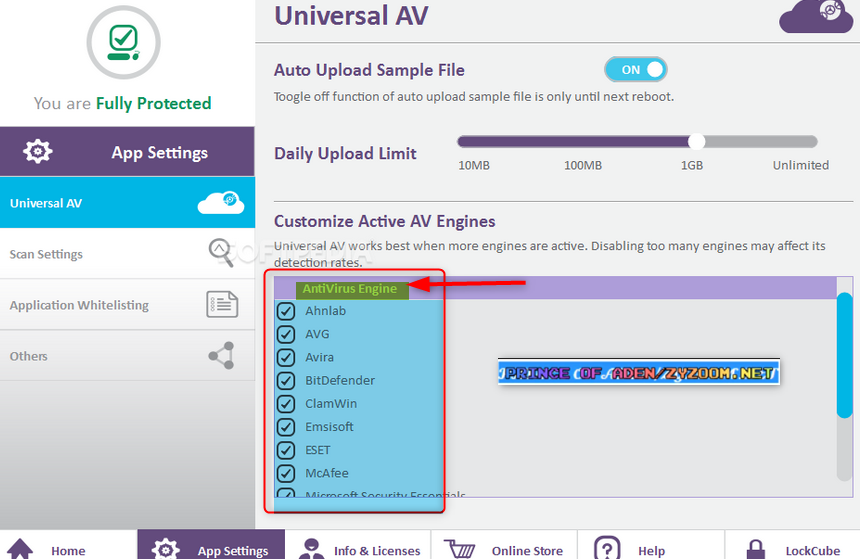Go to Home in the bottom bar
The image size is (860, 559).
point(68,545)
